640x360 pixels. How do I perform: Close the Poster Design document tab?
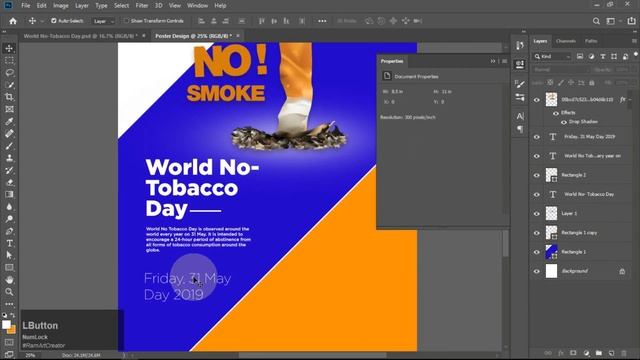[x=238, y=36]
